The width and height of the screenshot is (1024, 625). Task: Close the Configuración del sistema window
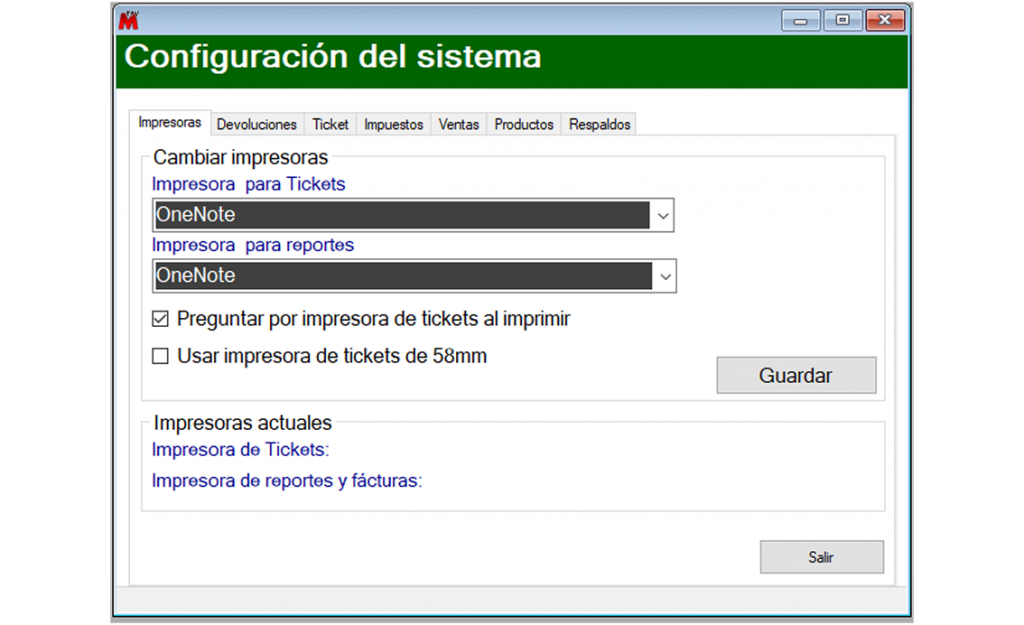(x=885, y=21)
